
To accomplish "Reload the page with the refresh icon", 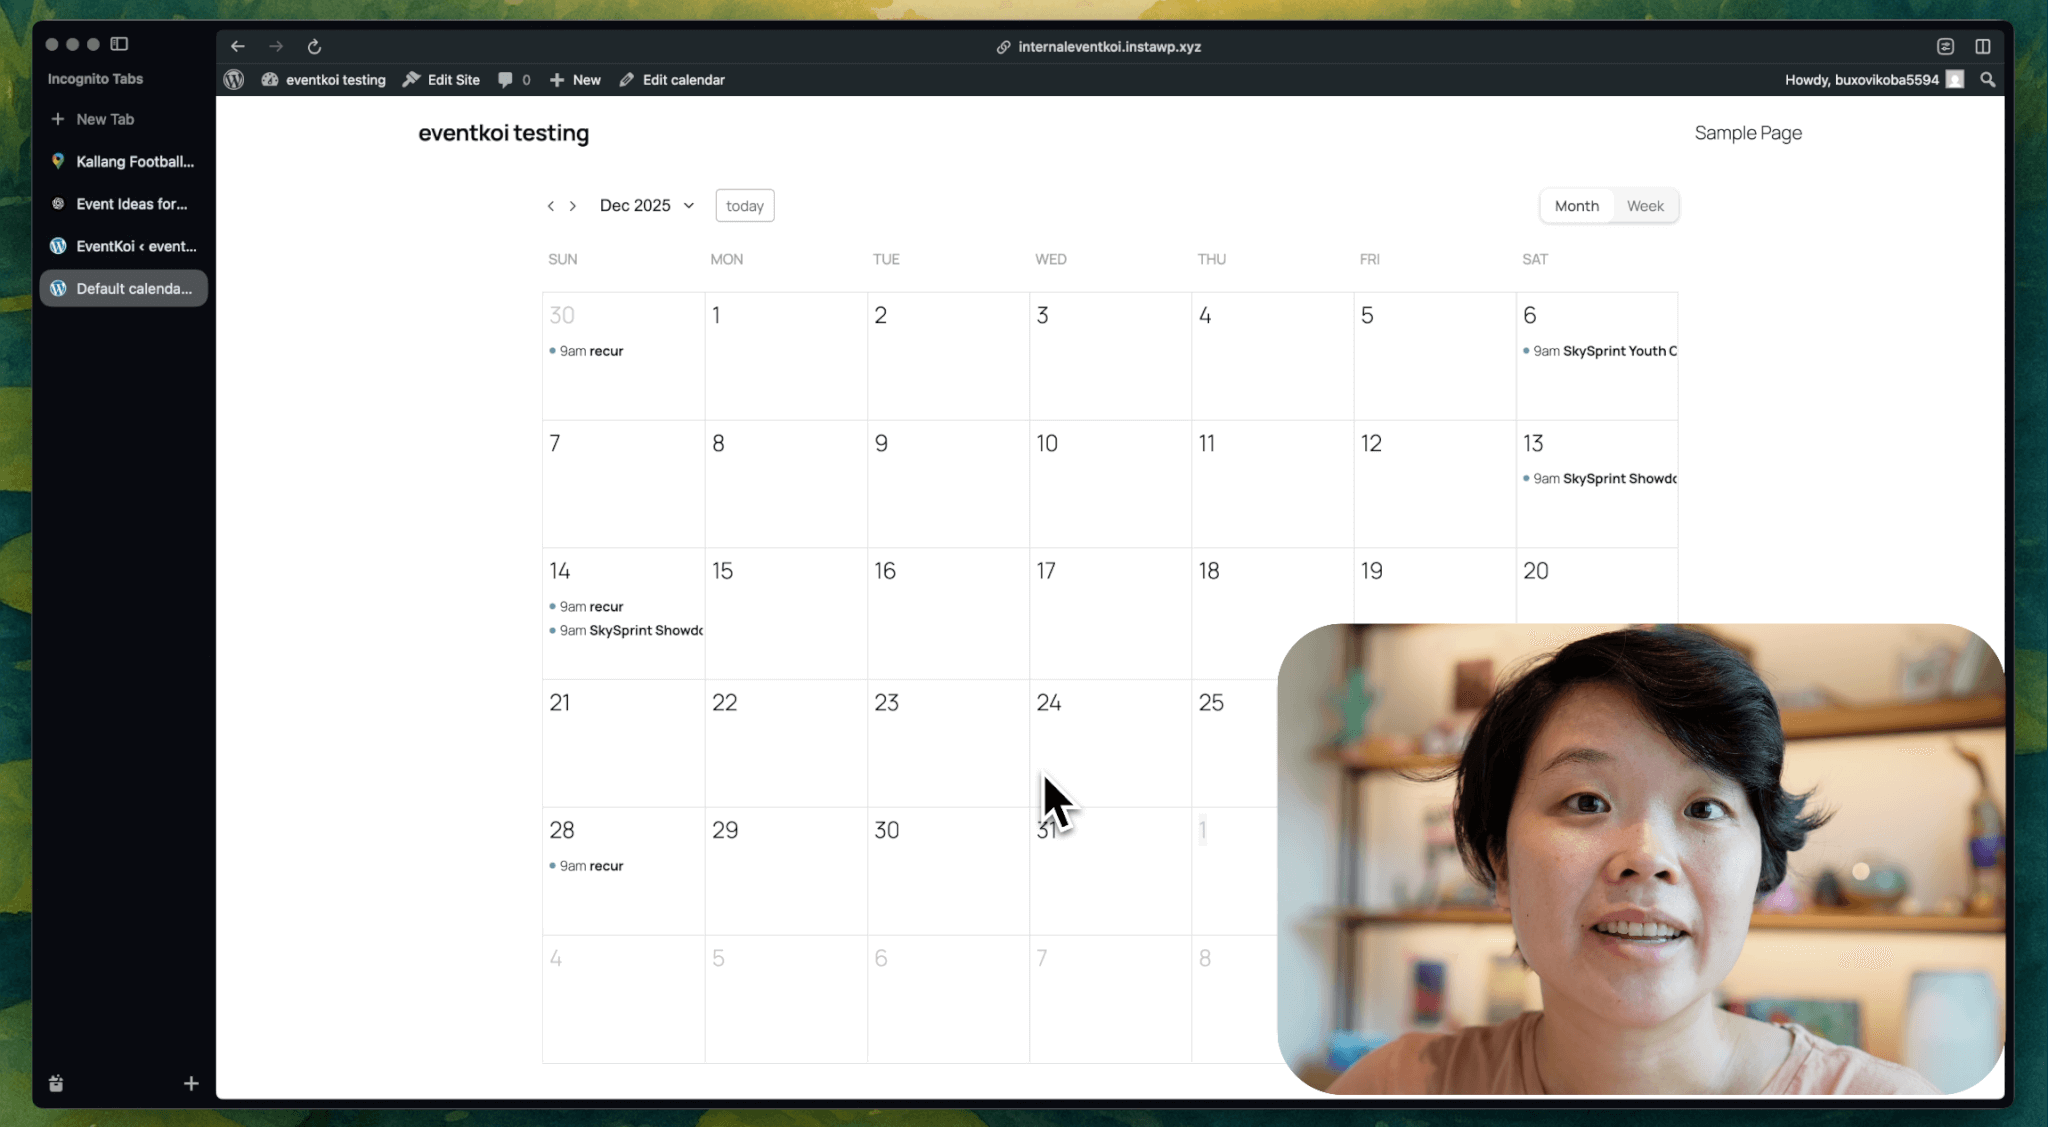I will click(x=314, y=46).
